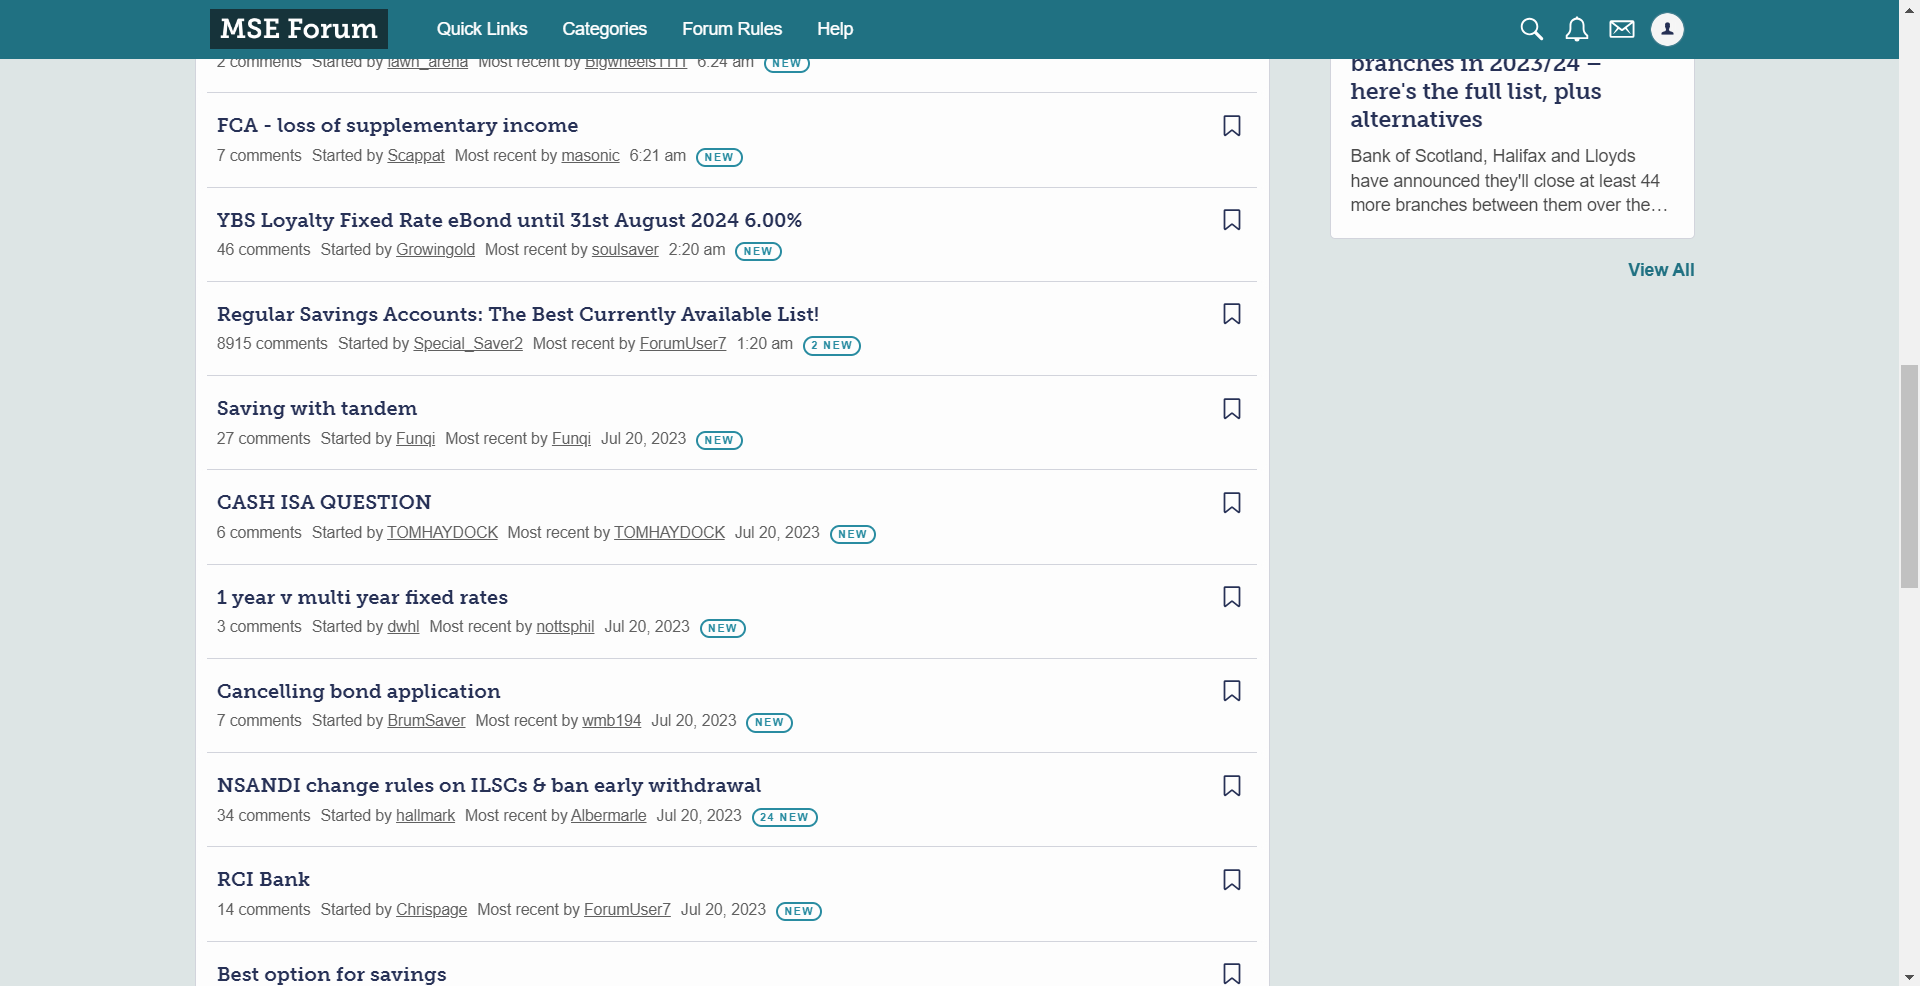Image resolution: width=1920 pixels, height=986 pixels.
Task: Open YBS Loyalty Fixed Rate eBond thread title
Action: pyautogui.click(x=509, y=220)
